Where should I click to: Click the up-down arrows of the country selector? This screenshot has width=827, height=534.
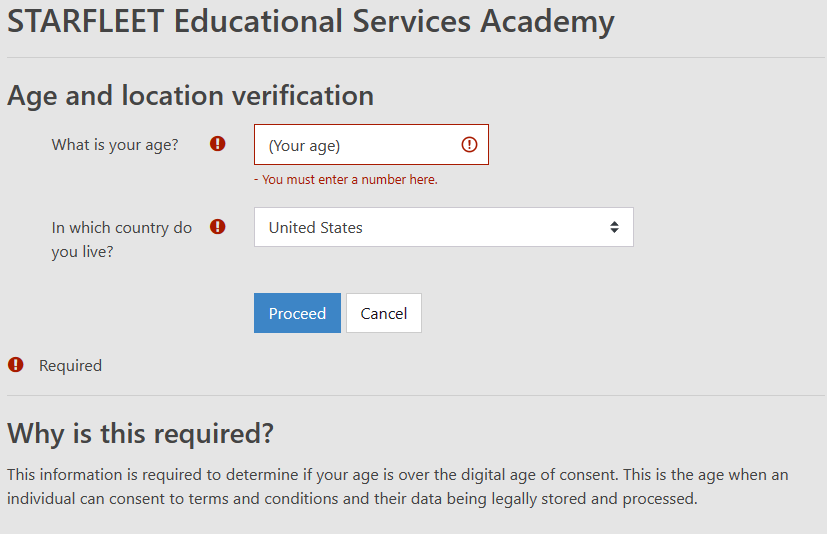(614, 227)
